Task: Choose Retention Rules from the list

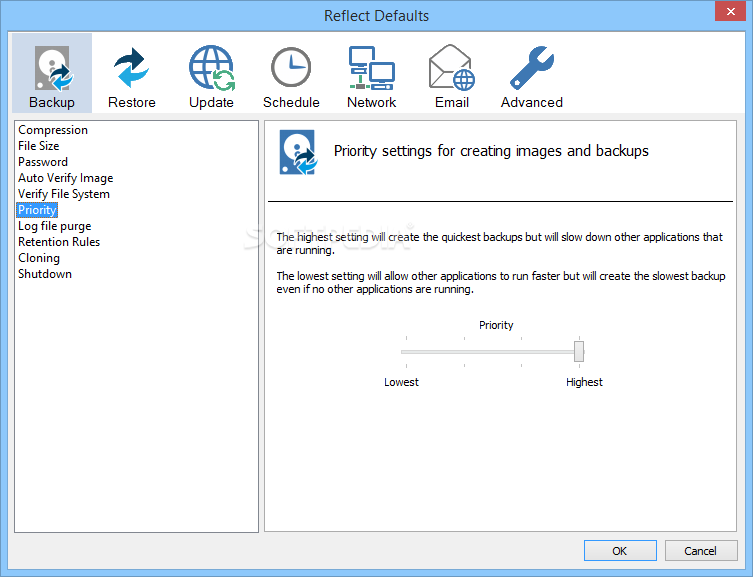Action: click(59, 242)
